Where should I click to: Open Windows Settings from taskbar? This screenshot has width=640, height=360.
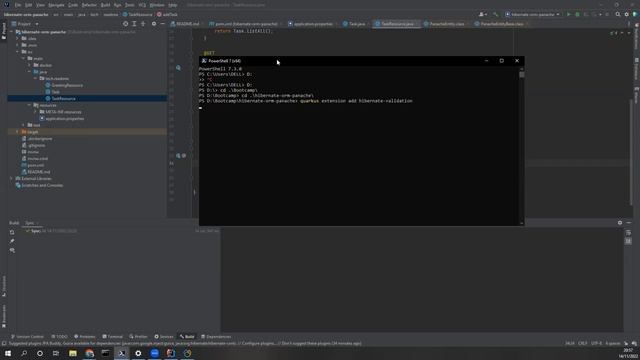pos(138,353)
